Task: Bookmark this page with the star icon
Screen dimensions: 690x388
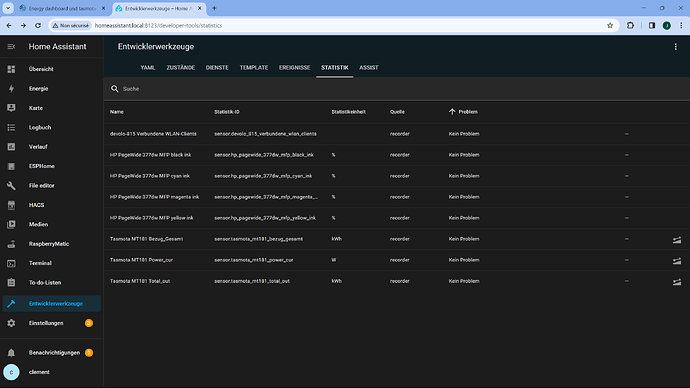Action: tap(610, 26)
